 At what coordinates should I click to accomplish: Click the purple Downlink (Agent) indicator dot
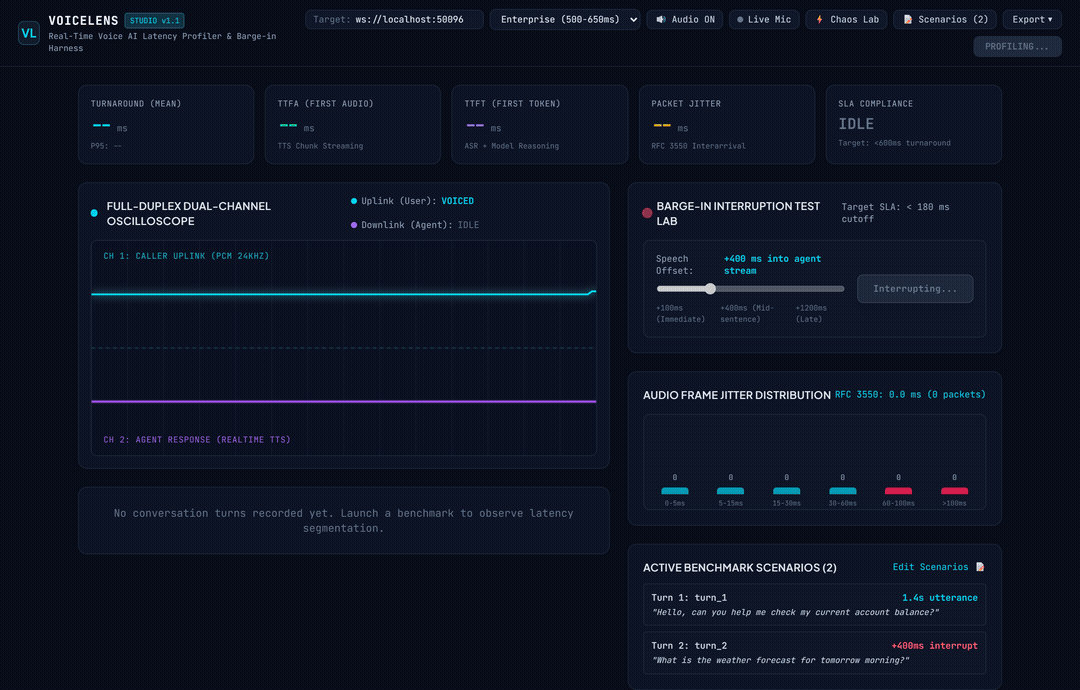click(x=354, y=225)
